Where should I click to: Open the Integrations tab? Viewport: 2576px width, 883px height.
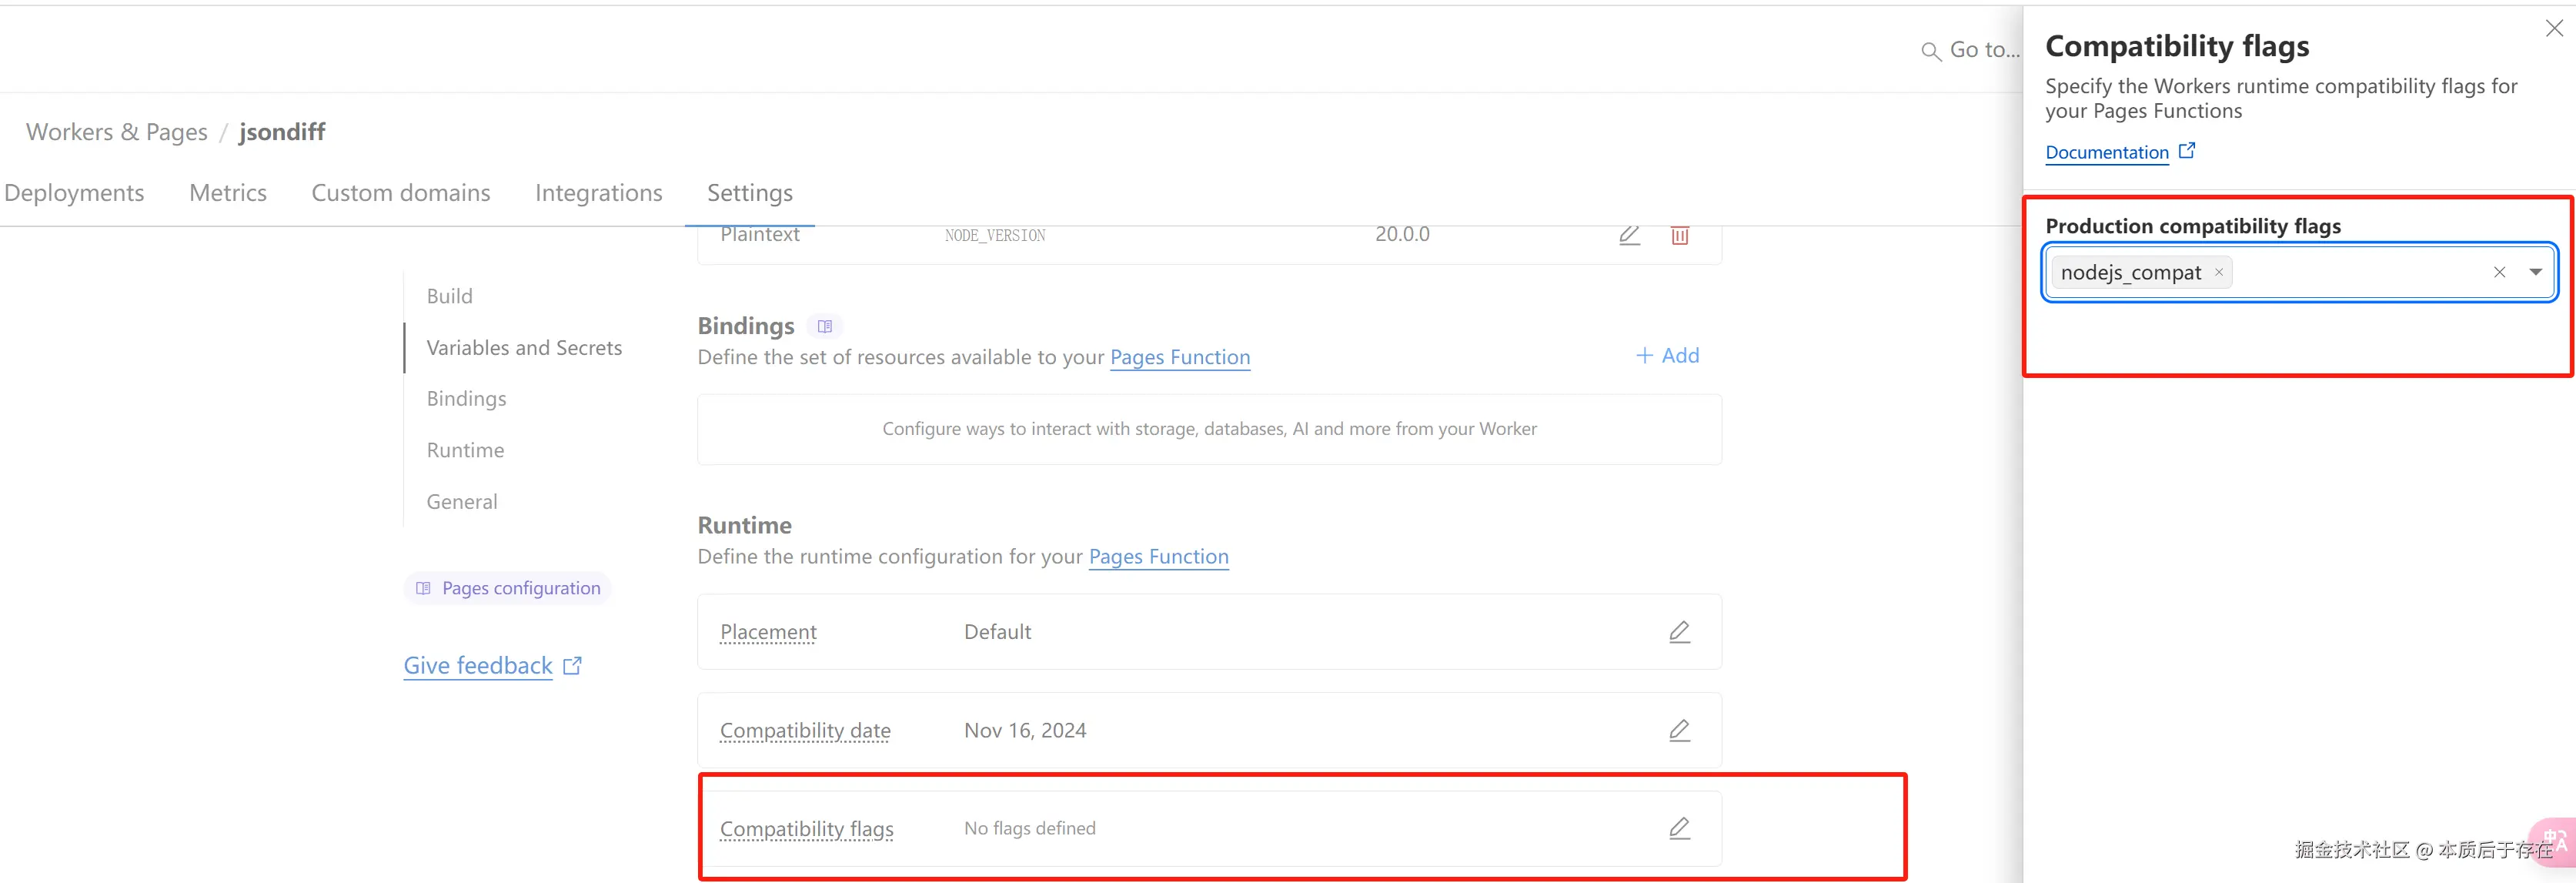coord(598,193)
